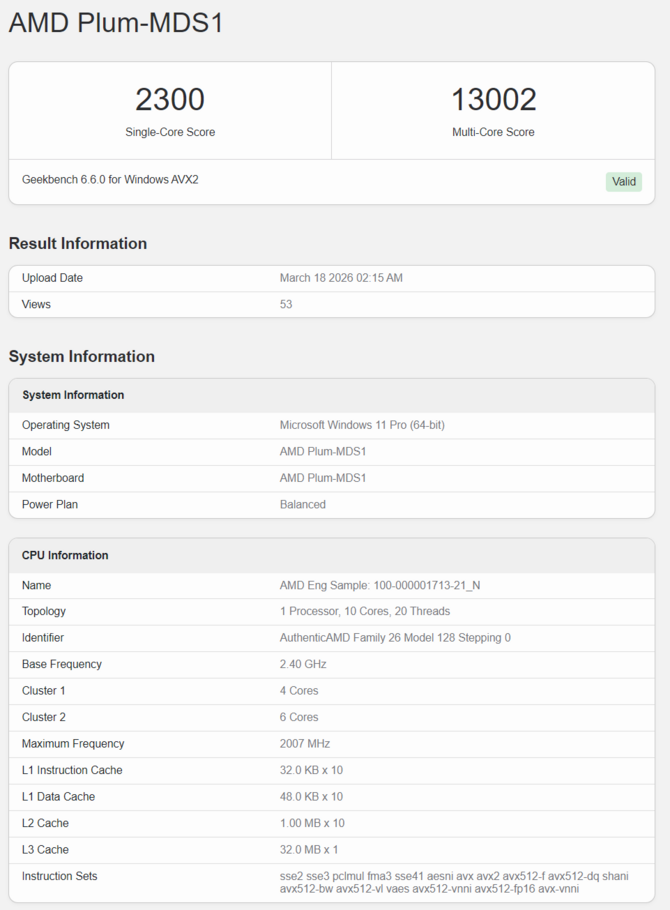The image size is (670, 910).
Task: Click the Operating System label
Action: [66, 425]
